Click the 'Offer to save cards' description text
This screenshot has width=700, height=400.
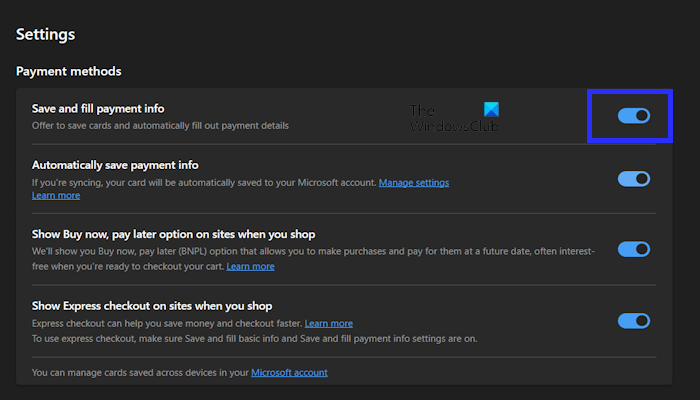[x=160, y=126]
